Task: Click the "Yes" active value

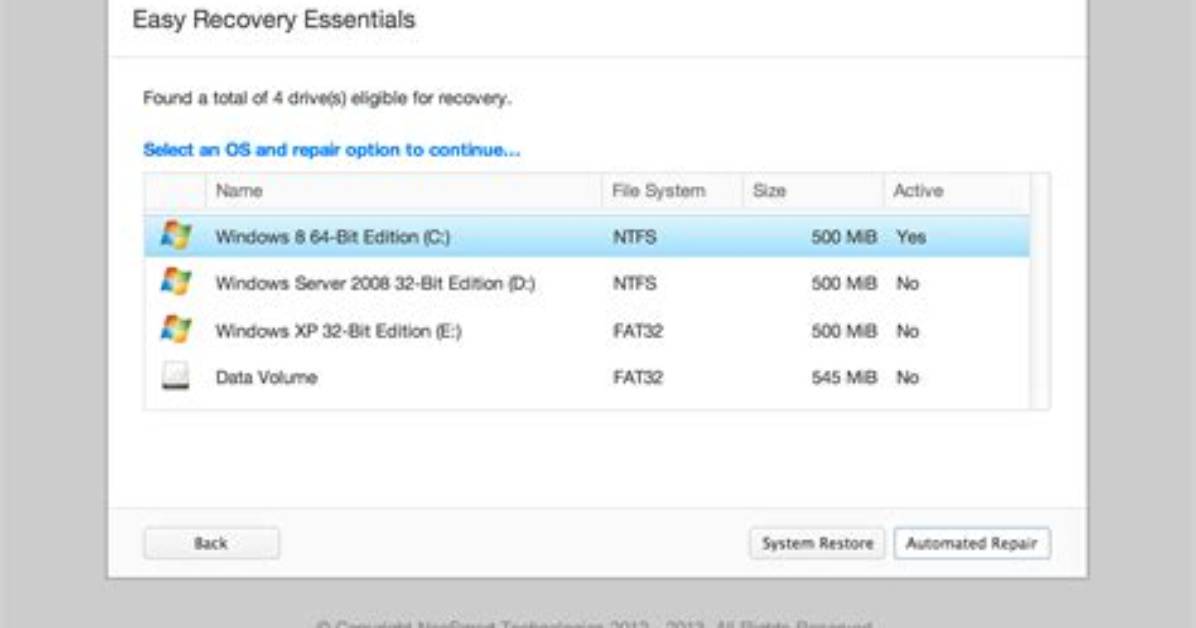Action: click(911, 237)
